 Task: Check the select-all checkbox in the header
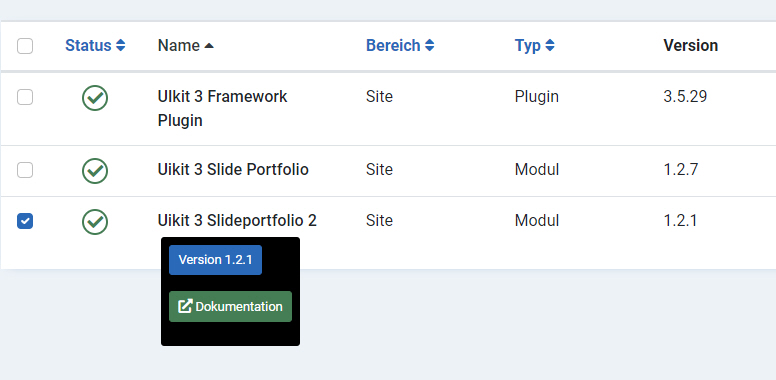[x=25, y=46]
